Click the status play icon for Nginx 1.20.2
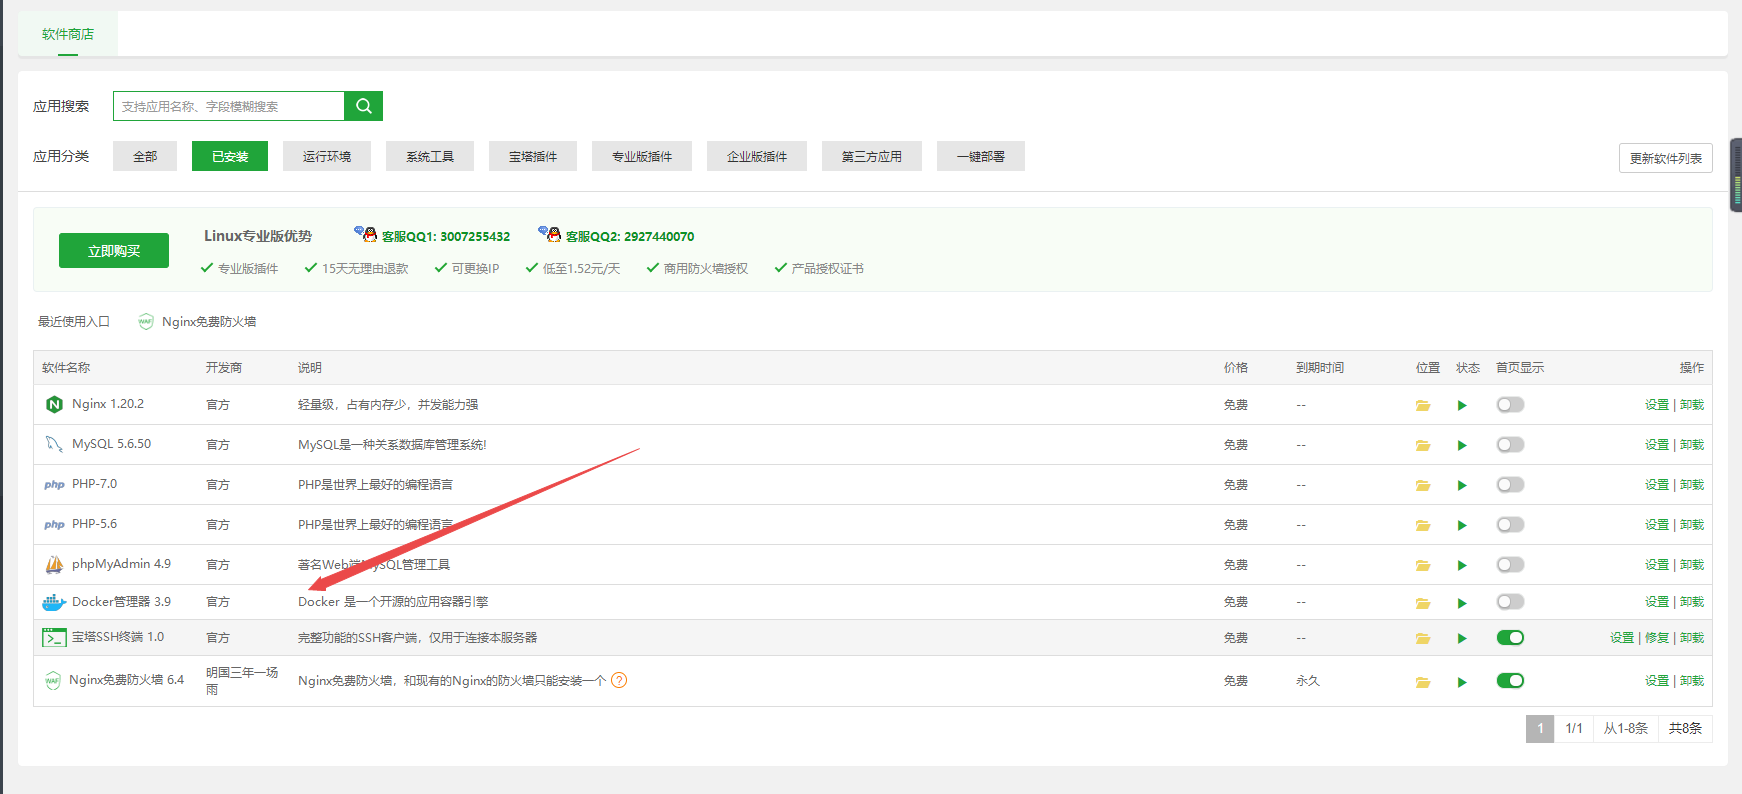This screenshot has width=1742, height=794. [1462, 405]
